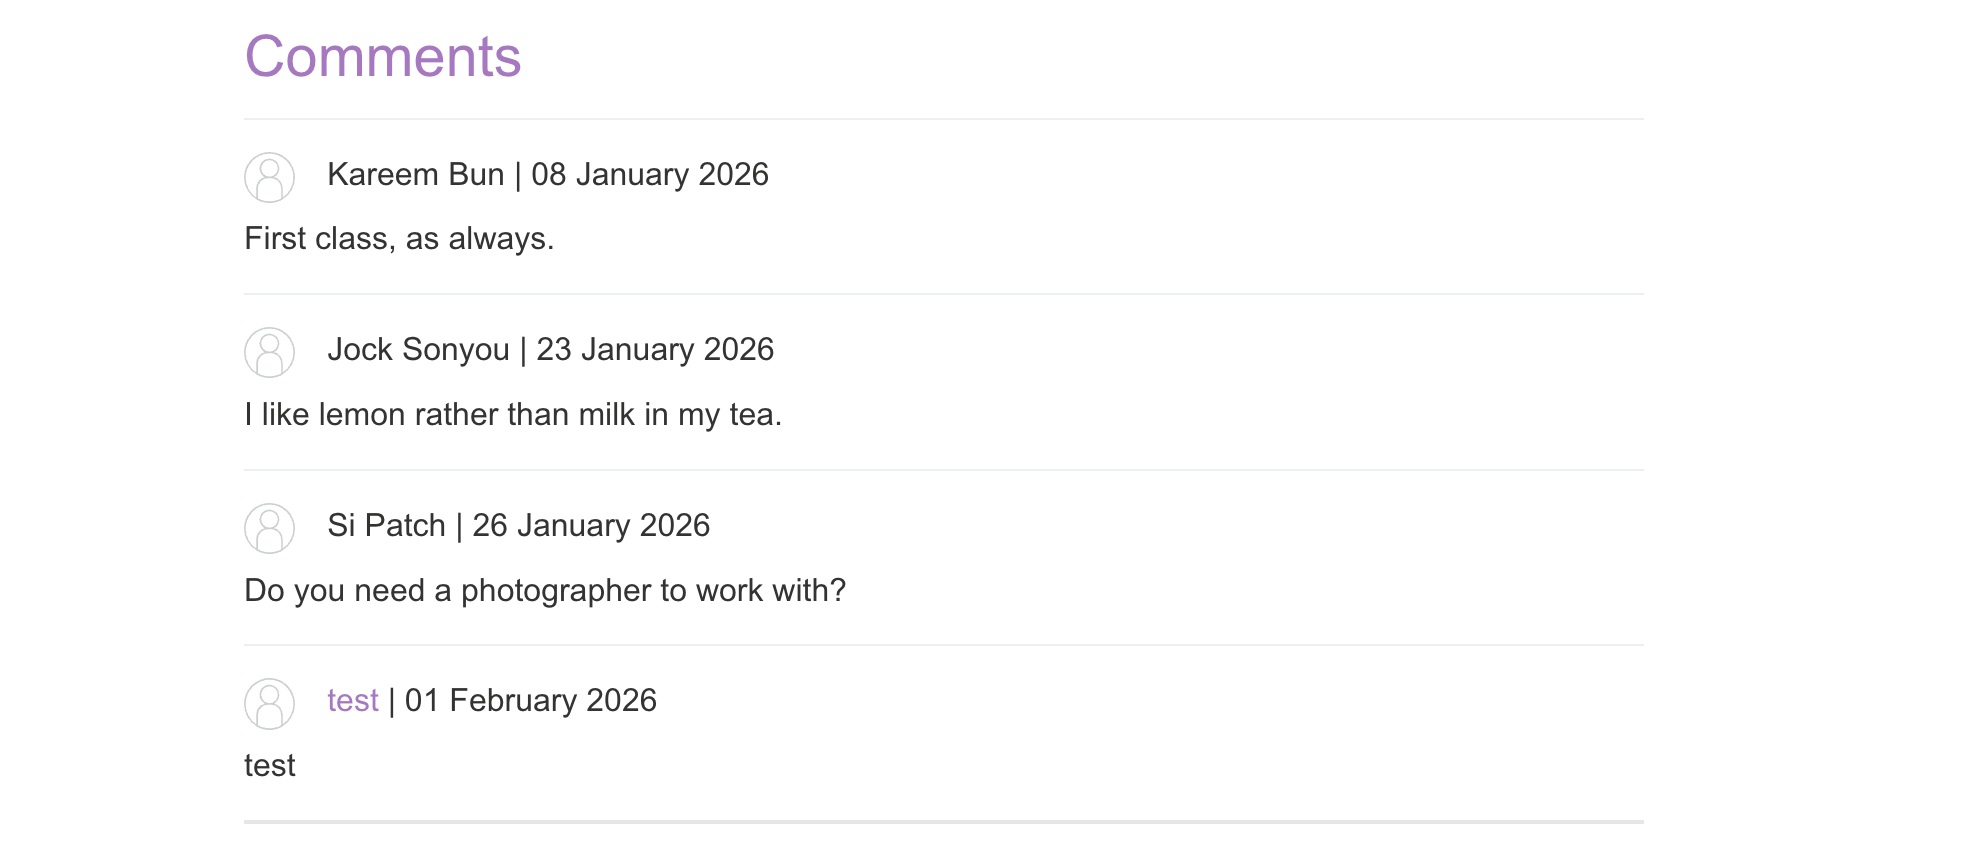Click the thick divider below the last comment
The image size is (1972, 856).
pos(944,822)
